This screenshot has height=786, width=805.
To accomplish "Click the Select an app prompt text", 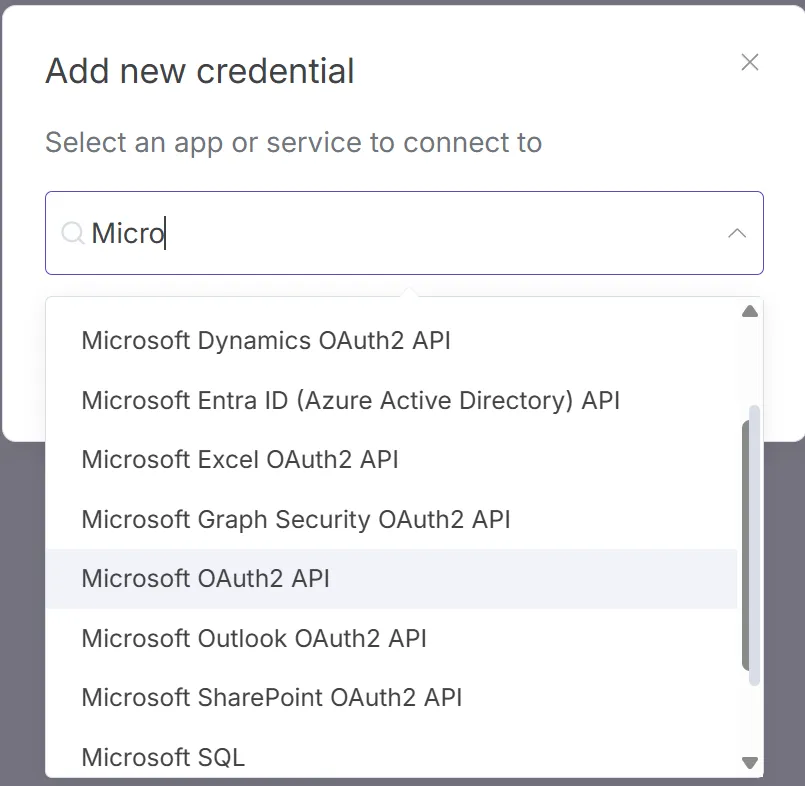I will coord(292,142).
